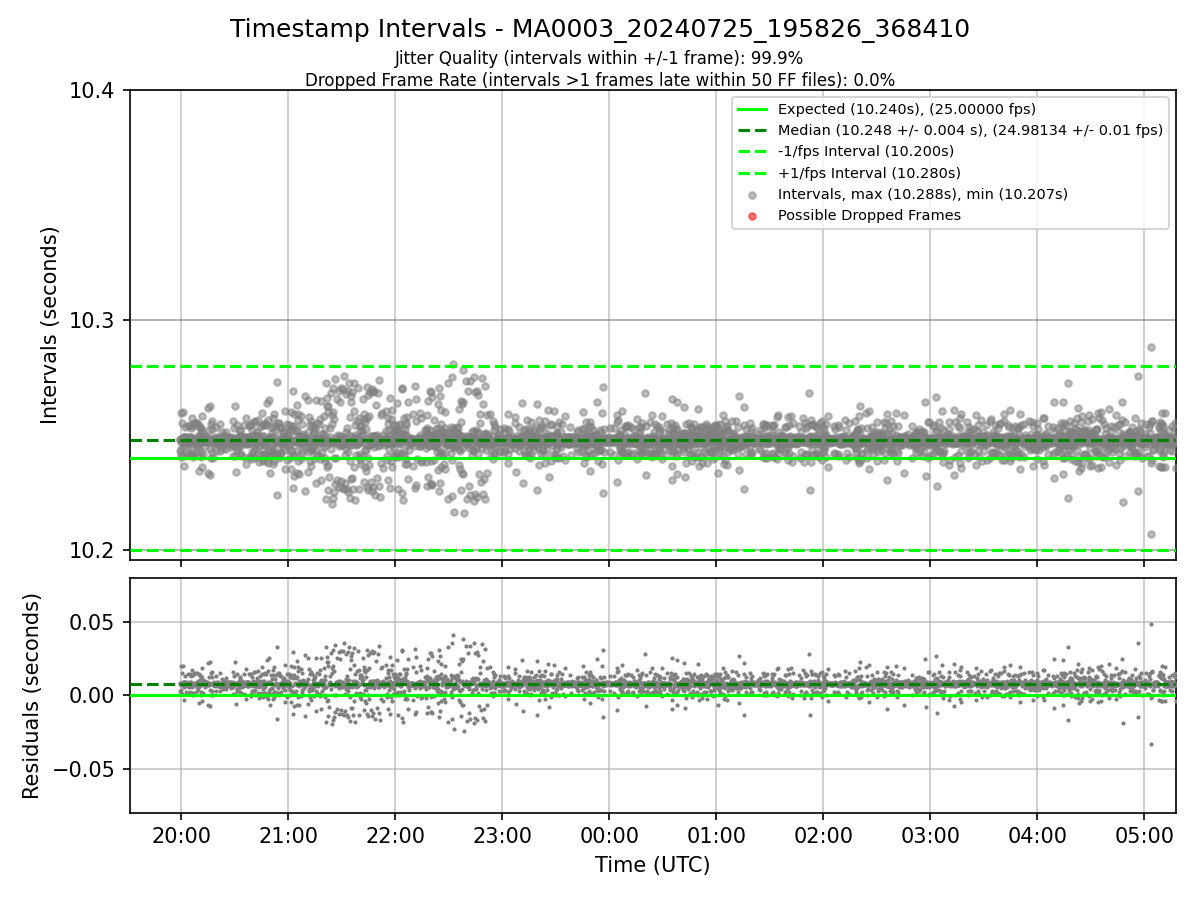Click the legend entry 'Expected (10.240s), (25.00000 fps)'
Viewport: 1200px width, 900px height.
point(906,109)
